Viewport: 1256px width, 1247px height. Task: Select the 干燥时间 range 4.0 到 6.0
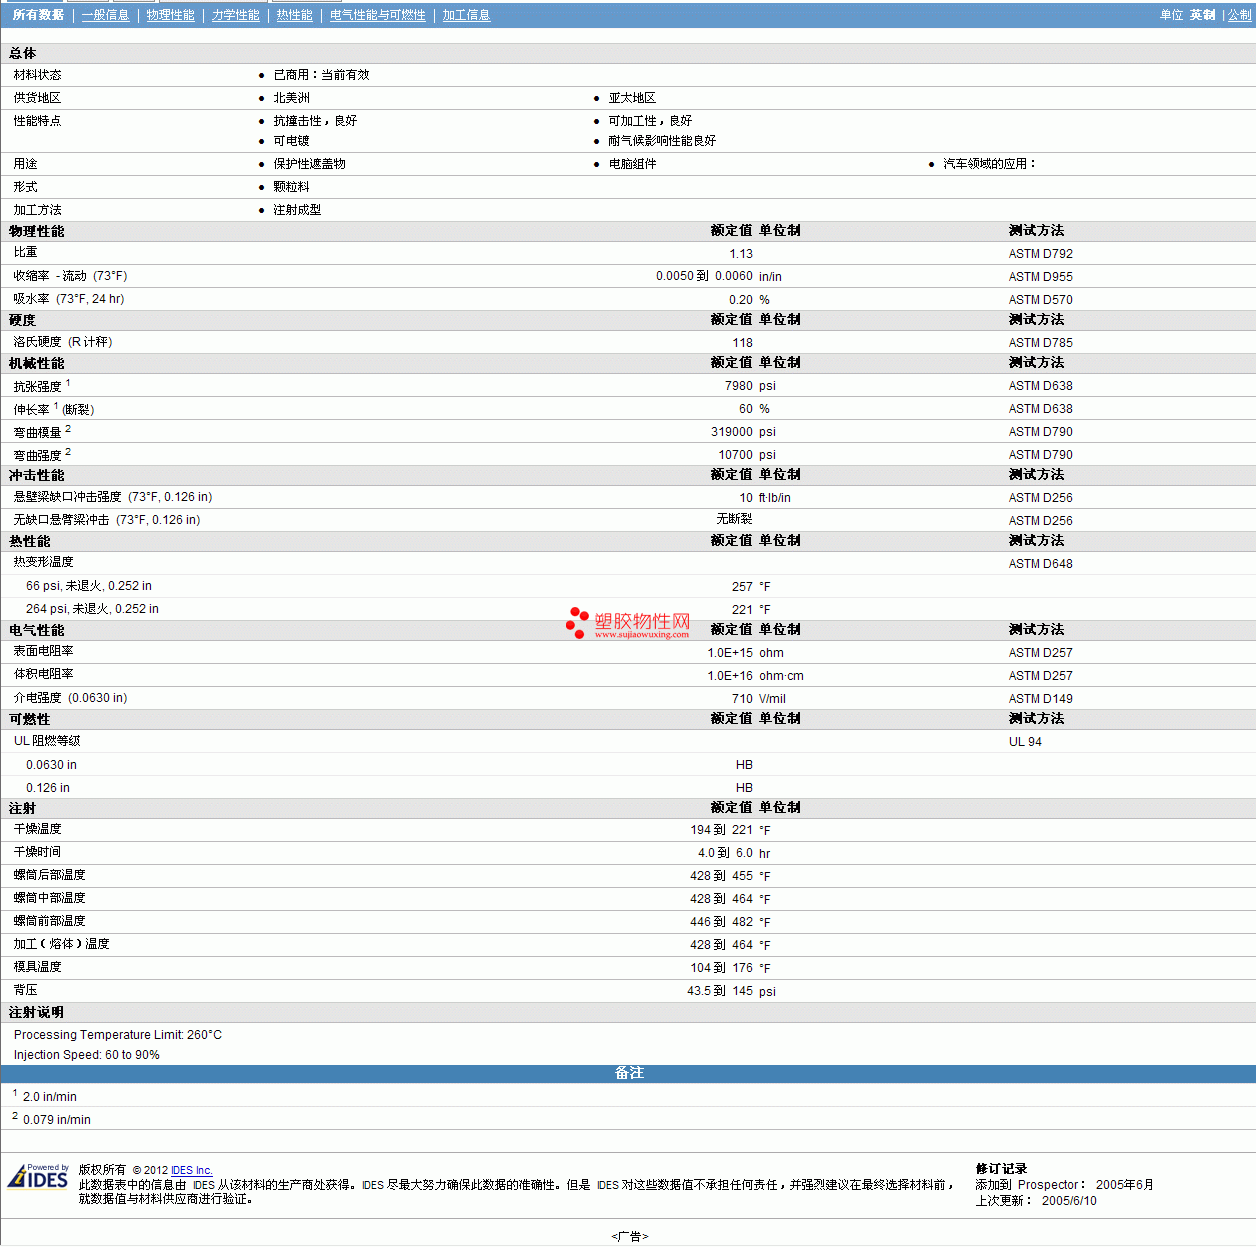tap(725, 853)
